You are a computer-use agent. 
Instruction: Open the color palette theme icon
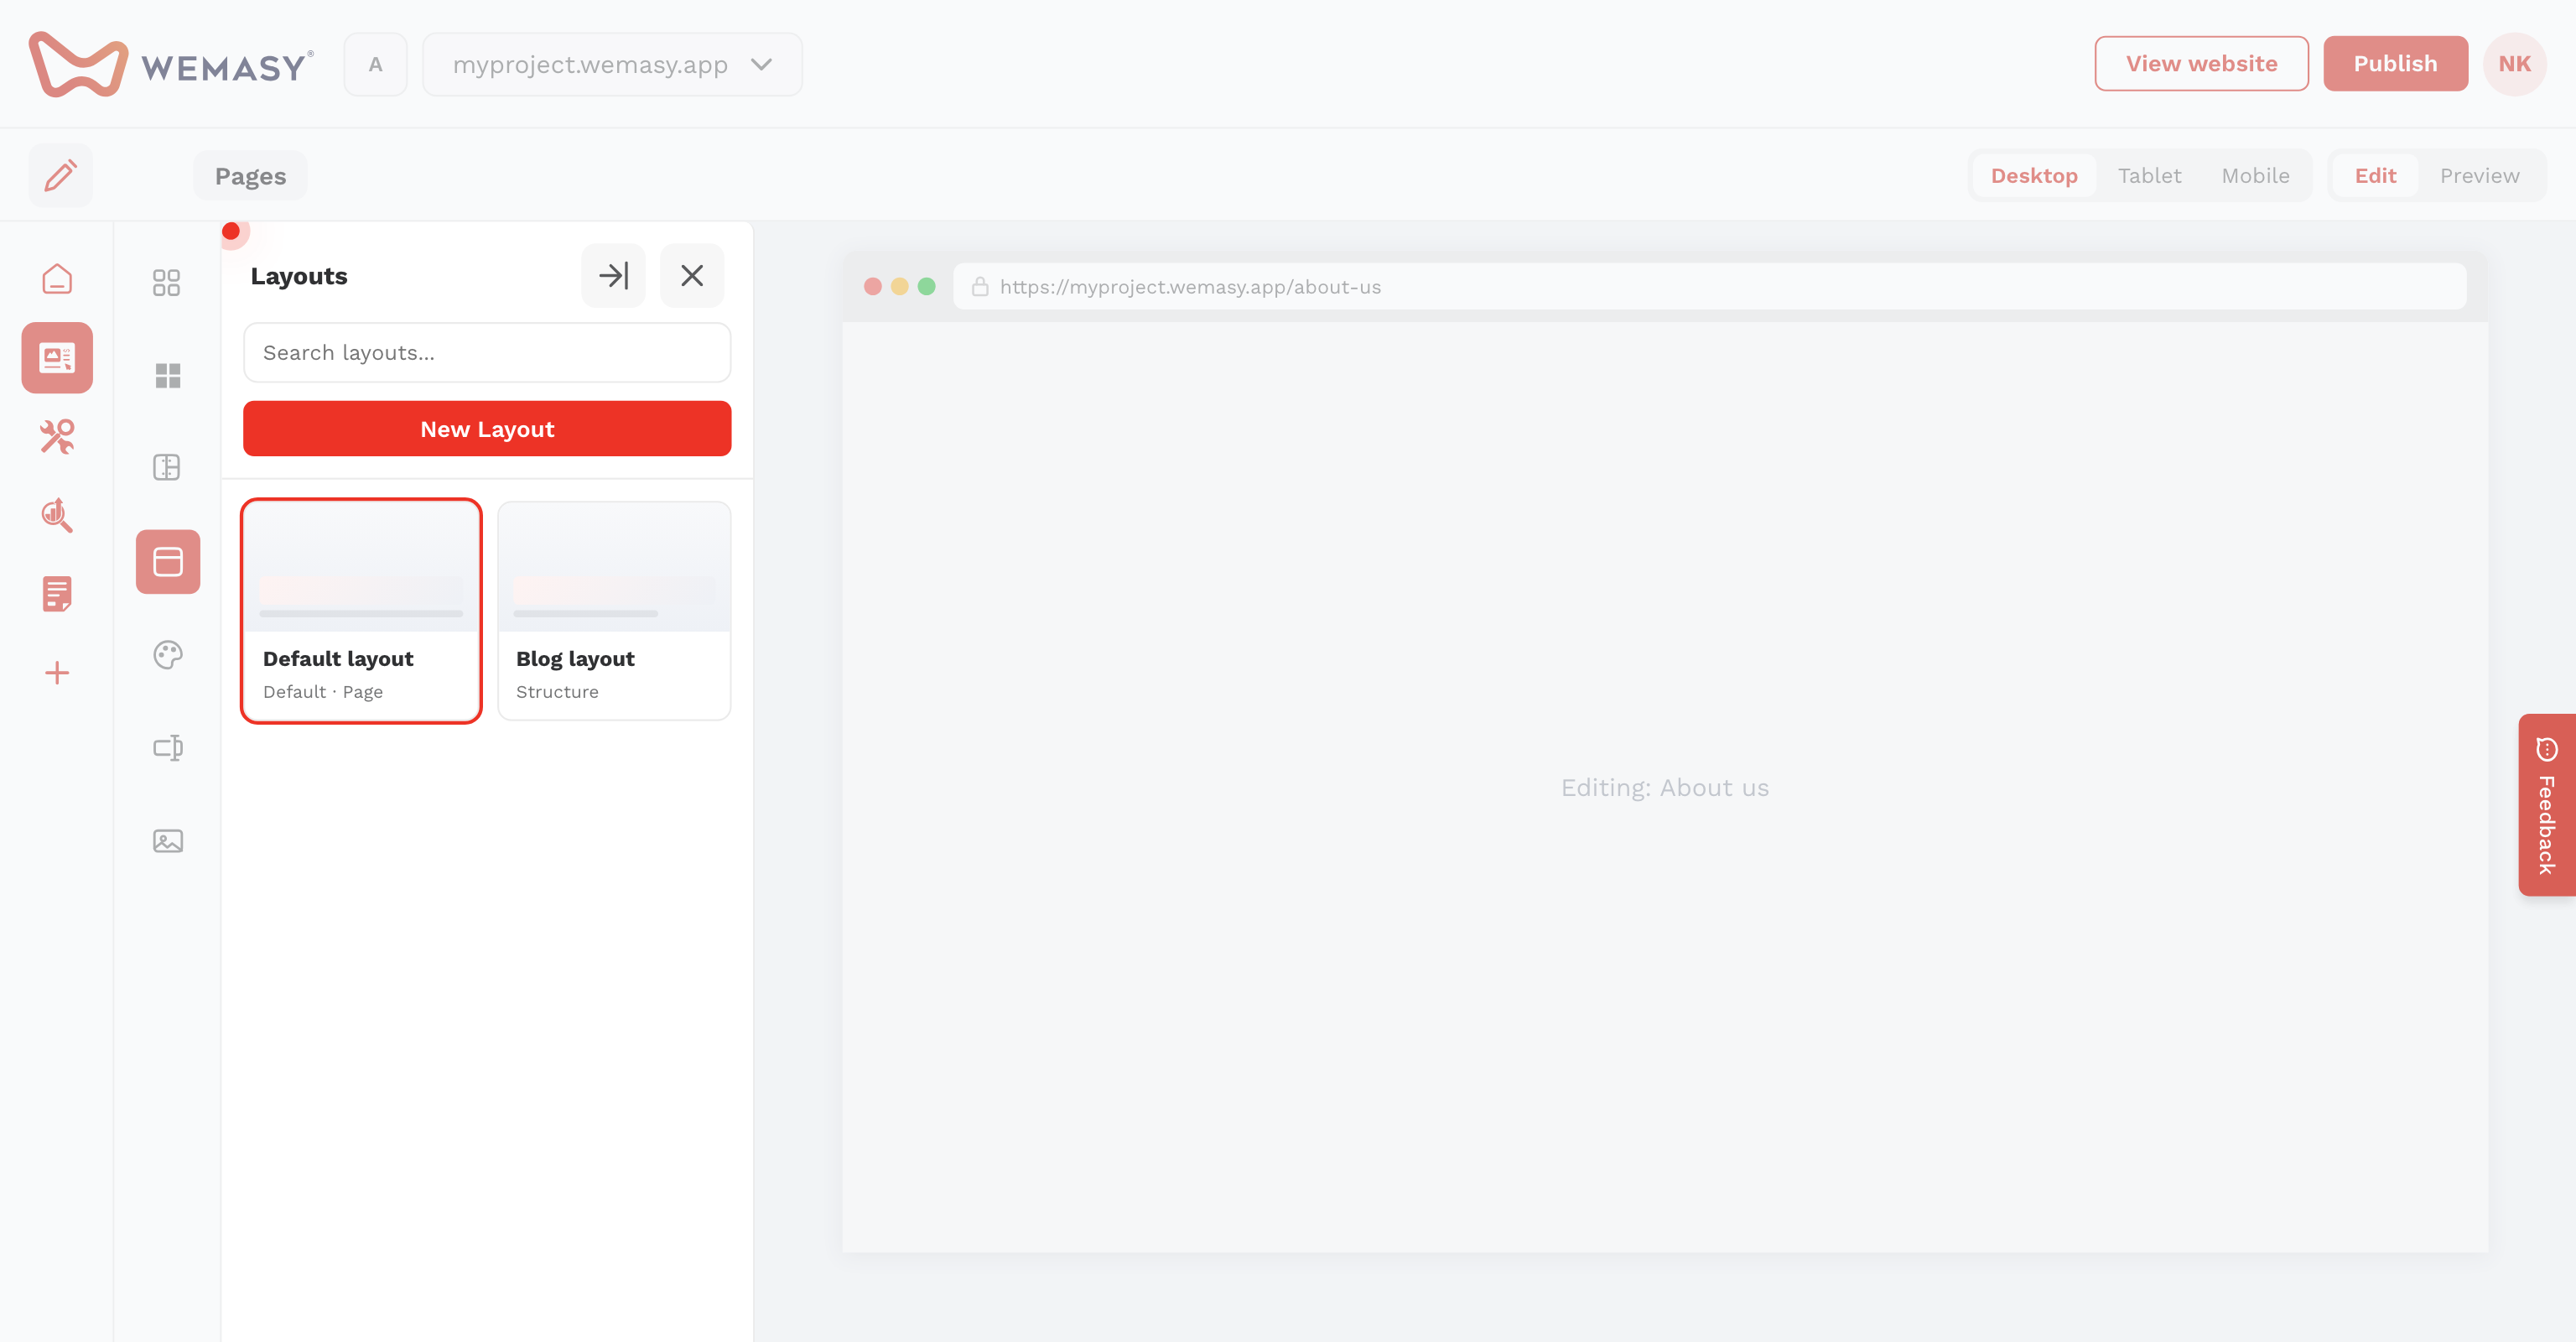click(x=167, y=655)
